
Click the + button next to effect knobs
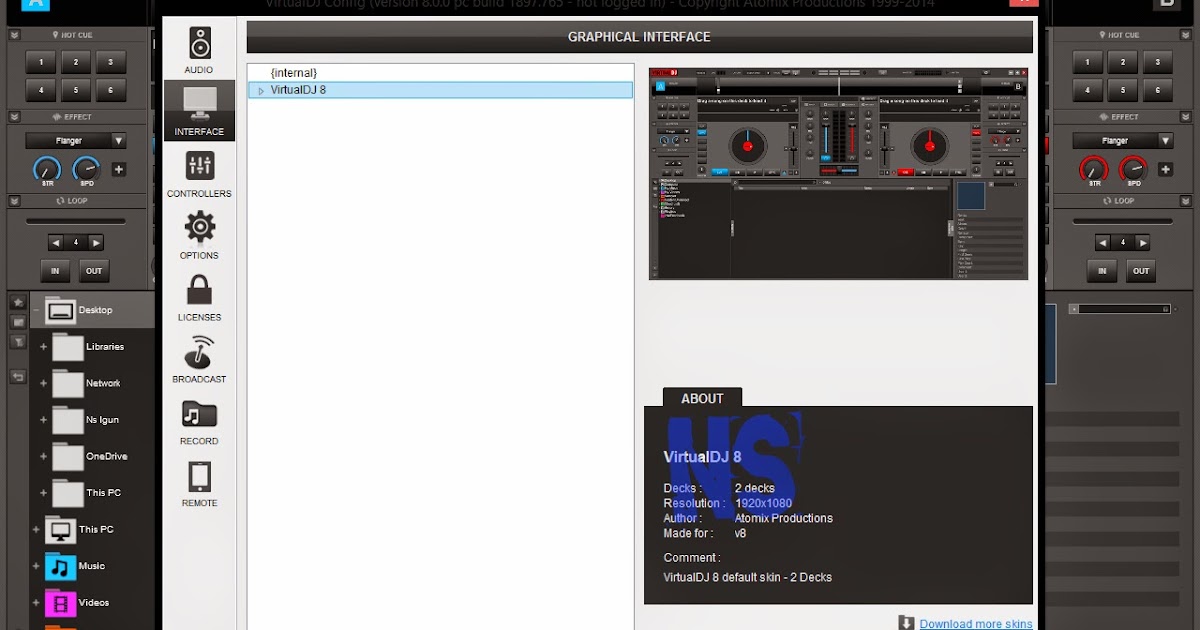tap(118, 170)
